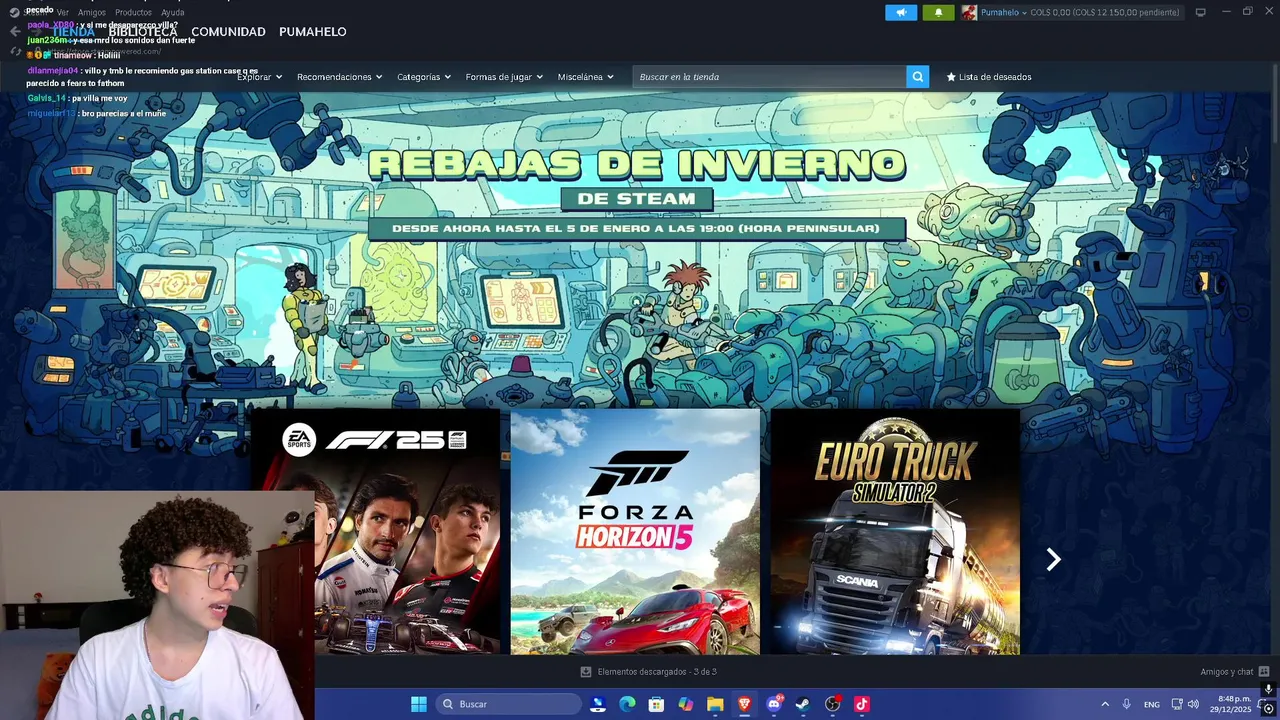The width and height of the screenshot is (1280, 720).
Task: Expand the Categorías menu
Action: tap(424, 77)
